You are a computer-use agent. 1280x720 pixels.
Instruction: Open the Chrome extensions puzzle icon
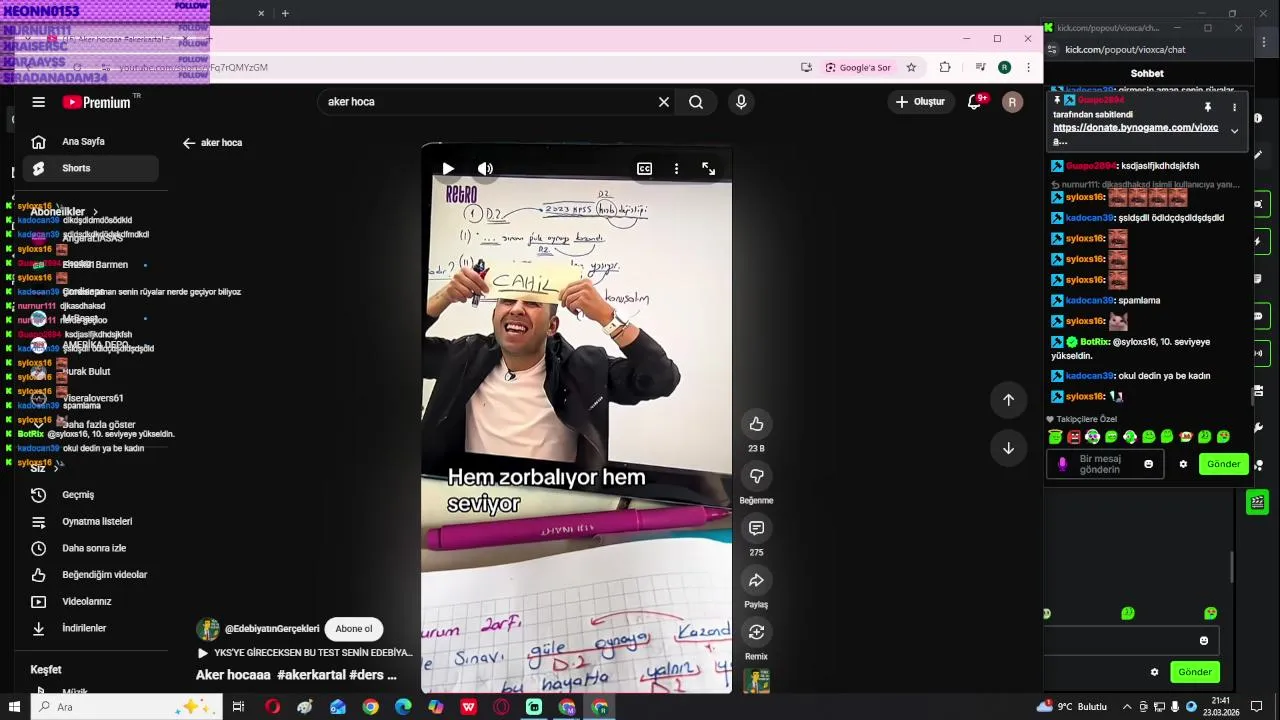click(x=945, y=68)
